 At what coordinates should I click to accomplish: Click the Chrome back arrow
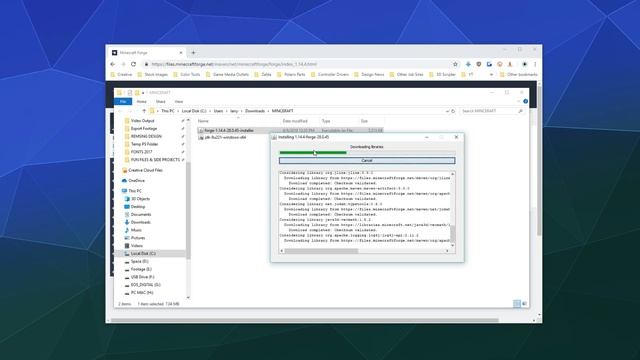tap(113, 64)
